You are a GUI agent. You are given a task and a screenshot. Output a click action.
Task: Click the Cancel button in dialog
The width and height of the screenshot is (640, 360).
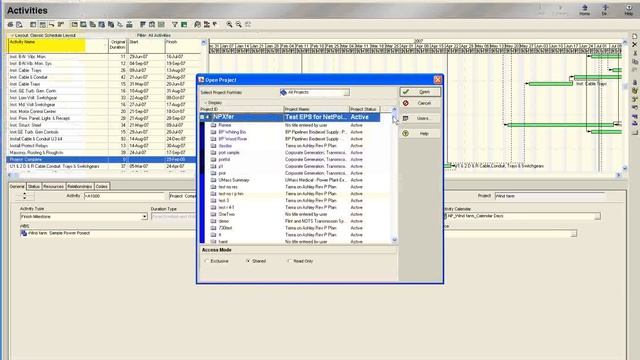(x=420, y=103)
